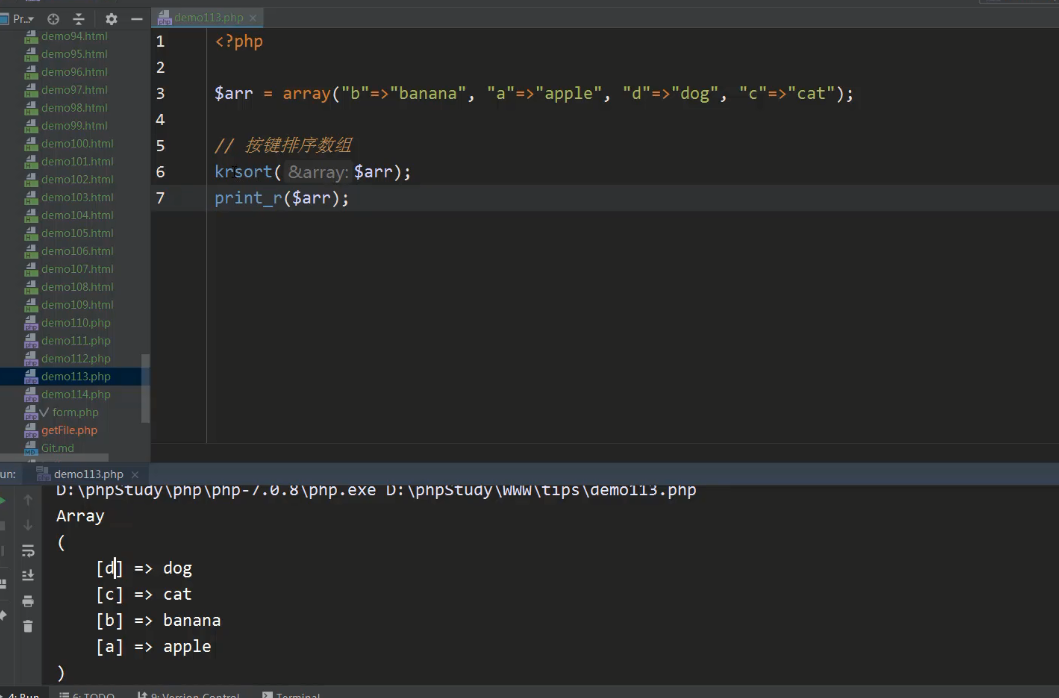The image size is (1059, 698).
Task: Open project panel settings gear
Action: (x=111, y=19)
